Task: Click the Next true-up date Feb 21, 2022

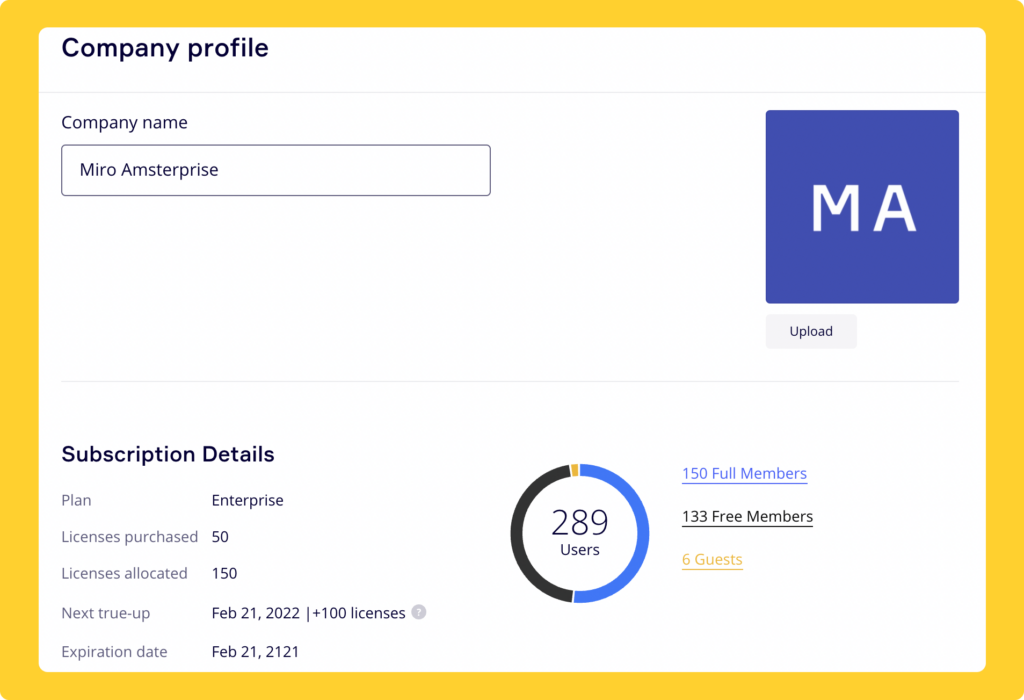Action: point(254,613)
